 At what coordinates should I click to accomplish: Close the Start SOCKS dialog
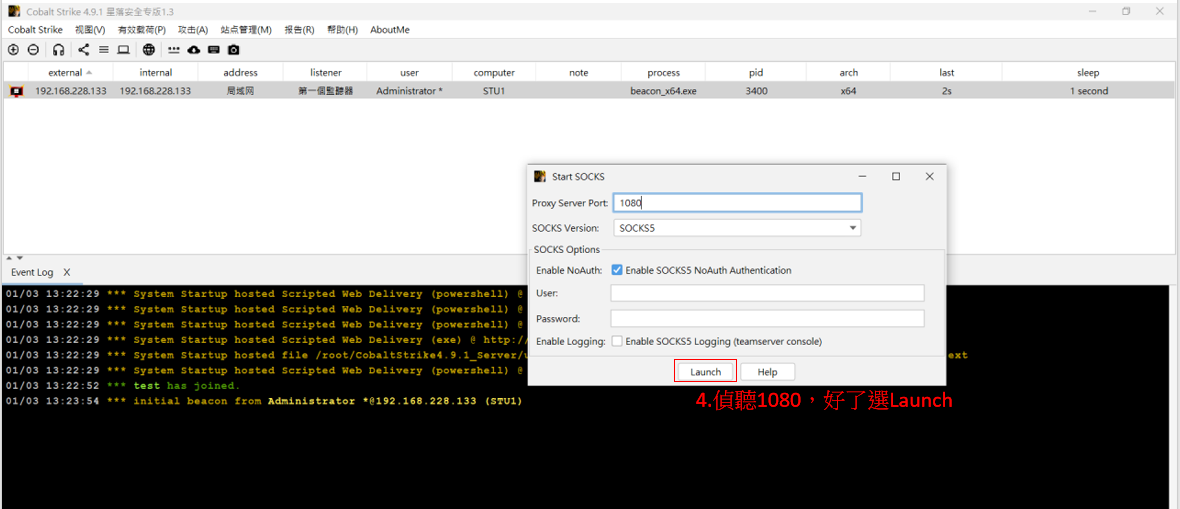(929, 176)
